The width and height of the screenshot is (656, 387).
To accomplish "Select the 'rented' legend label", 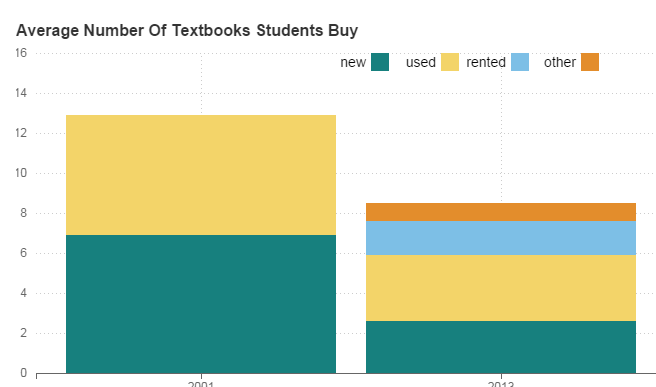I will [x=486, y=62].
